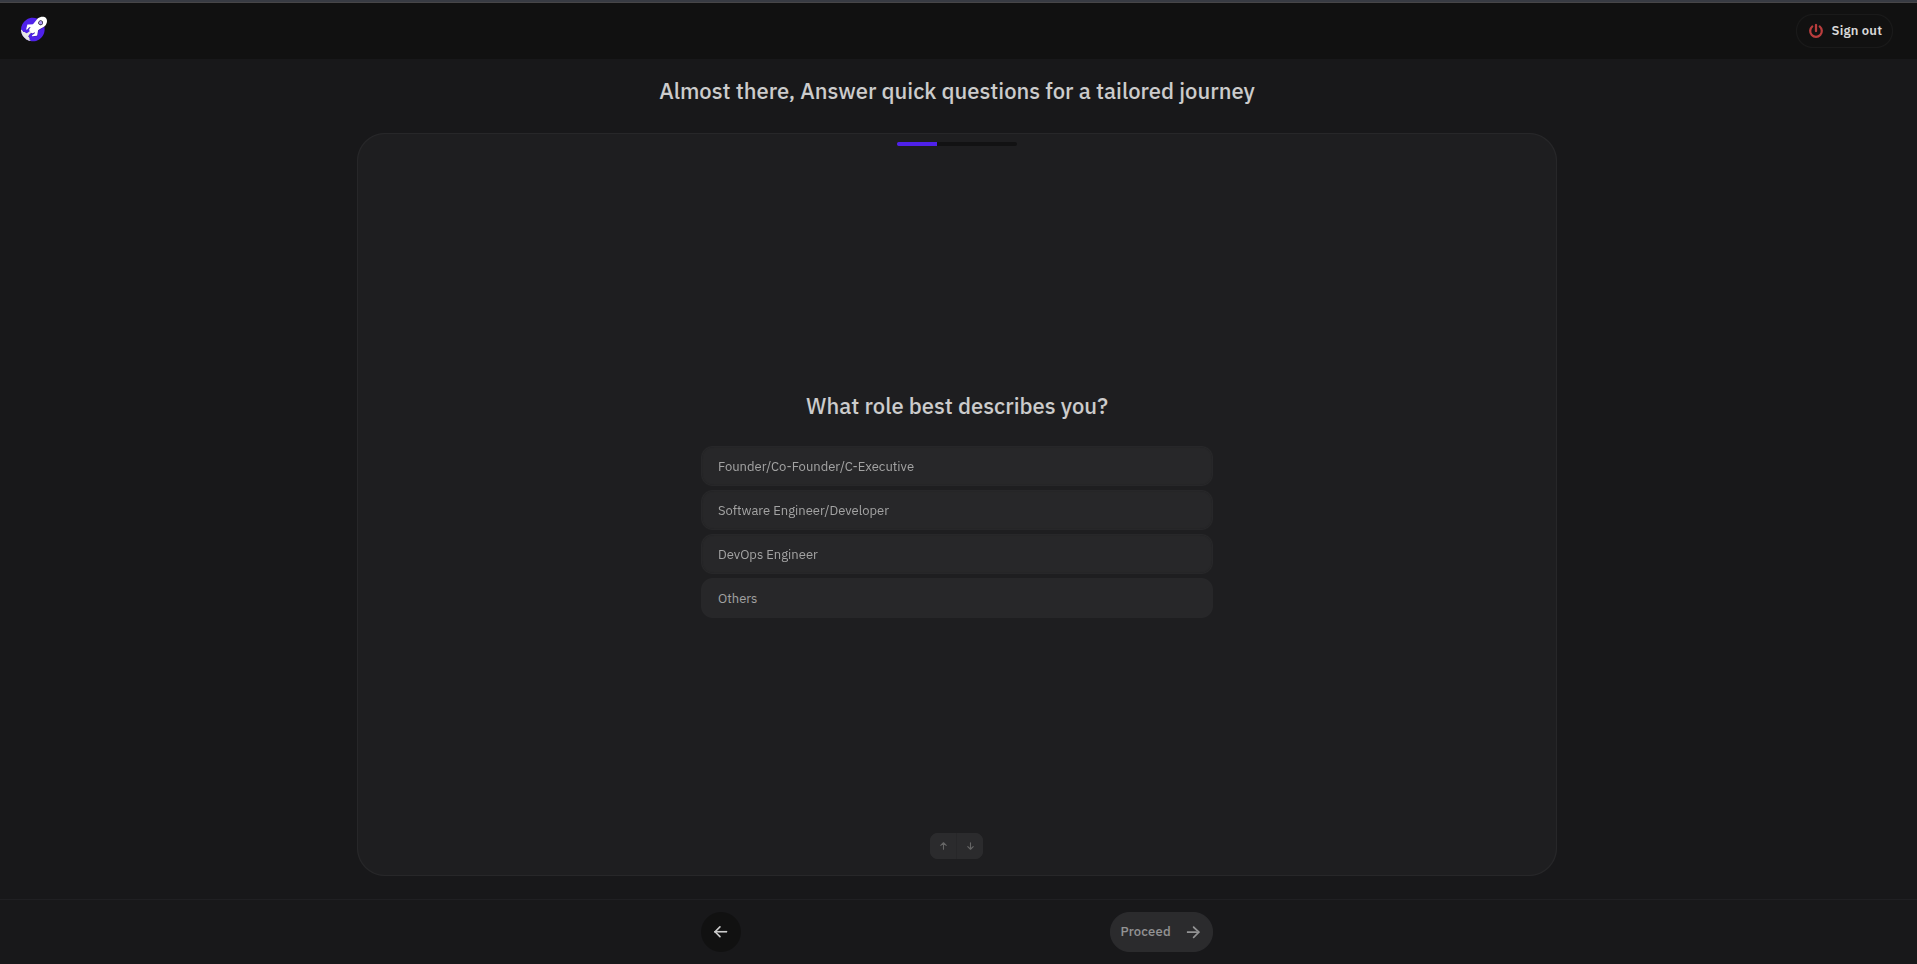Select Founder/Co-Founder/C-Executive role option
Viewport: 1917px width, 964px height.
956,466
